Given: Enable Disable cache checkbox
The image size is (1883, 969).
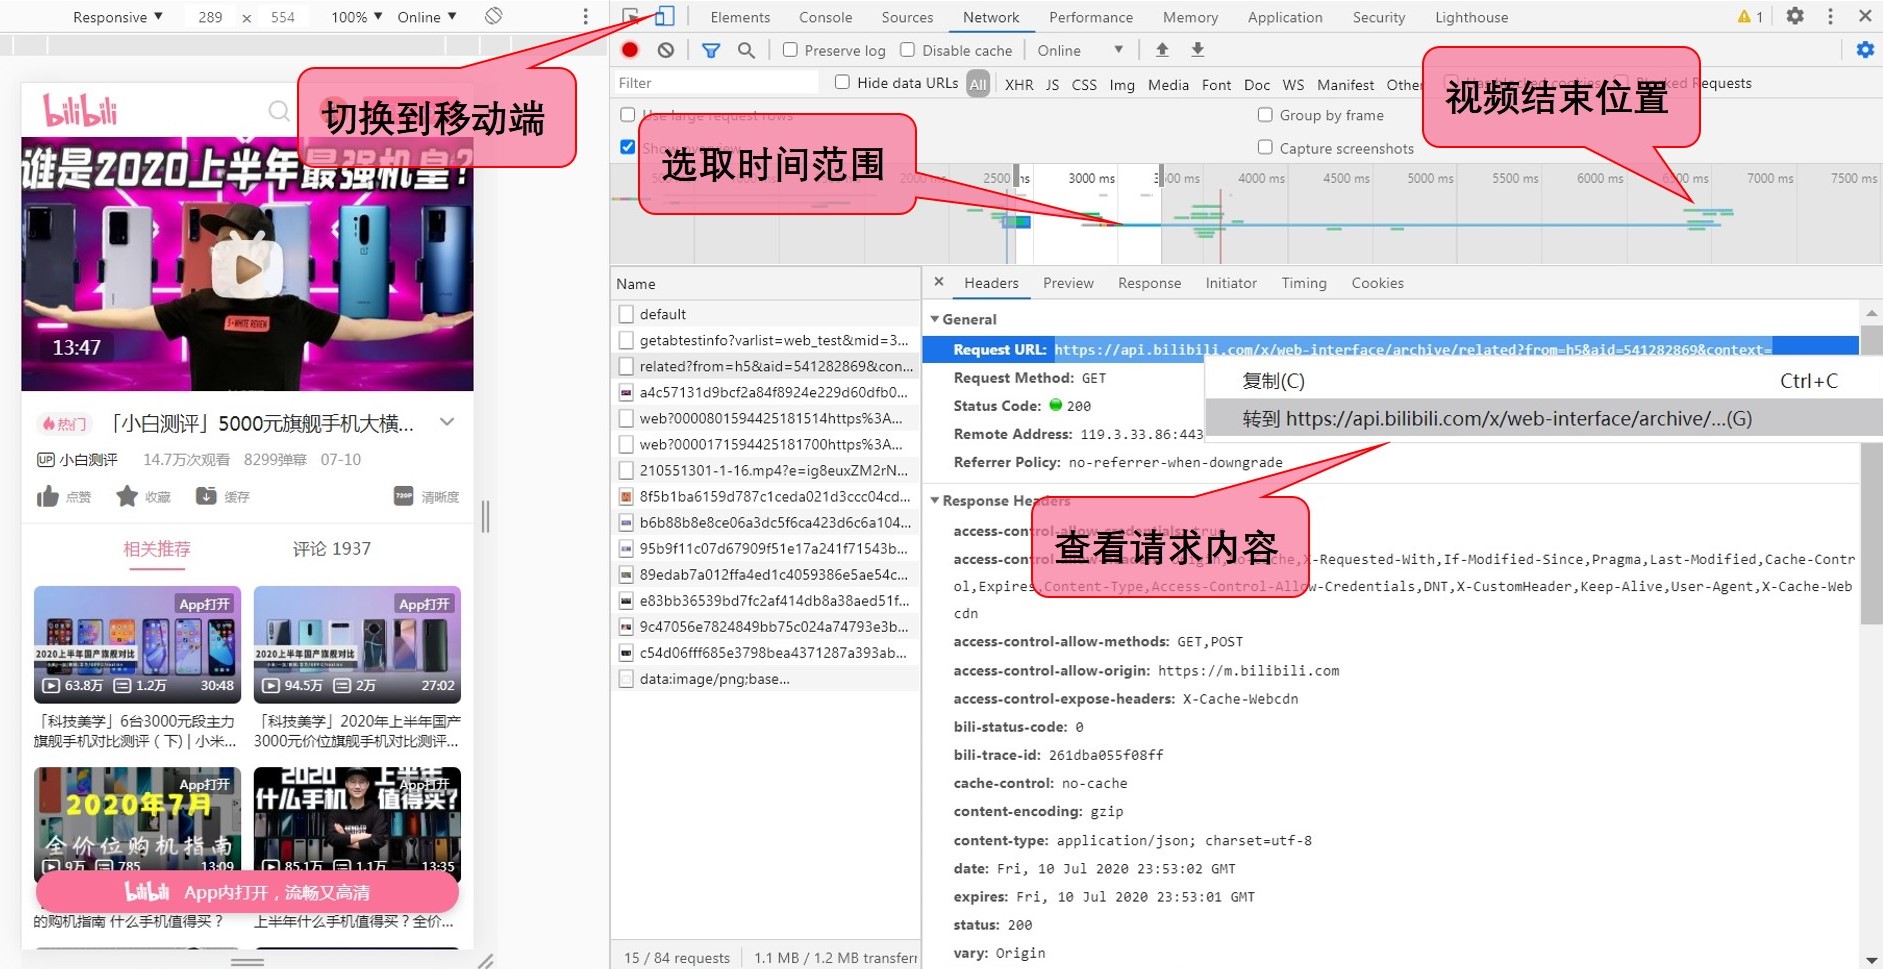Looking at the screenshot, I should (907, 49).
